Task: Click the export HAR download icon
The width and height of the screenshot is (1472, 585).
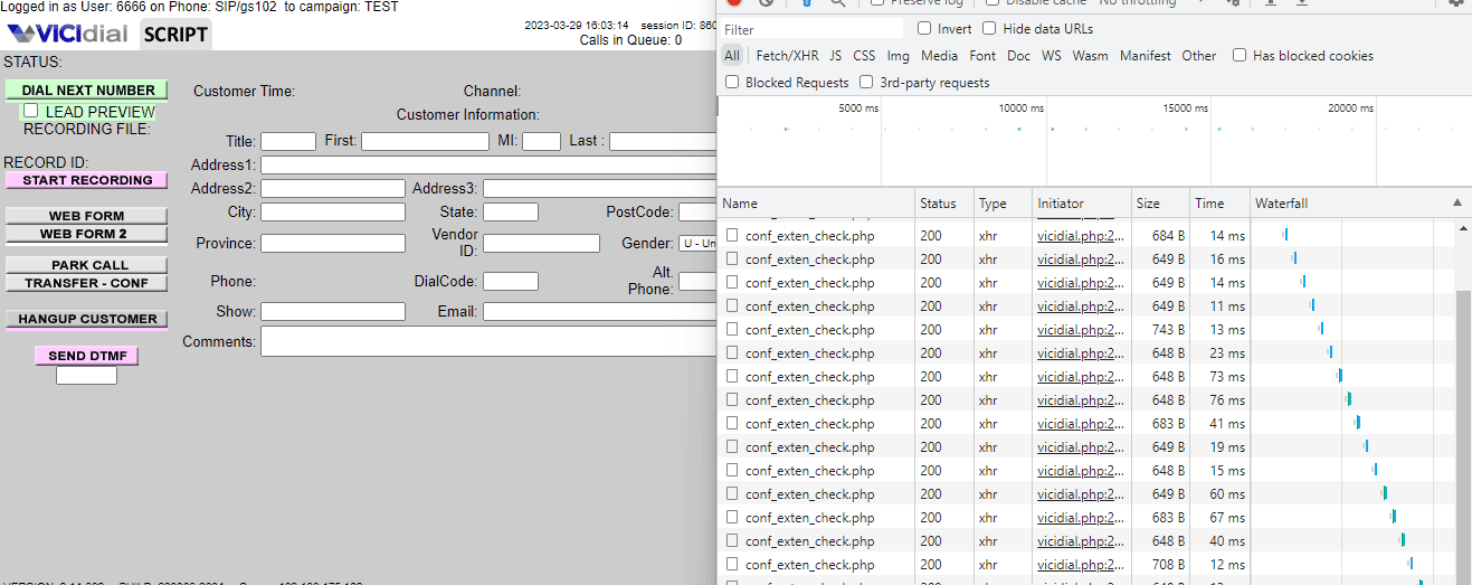Action: [1302, 4]
